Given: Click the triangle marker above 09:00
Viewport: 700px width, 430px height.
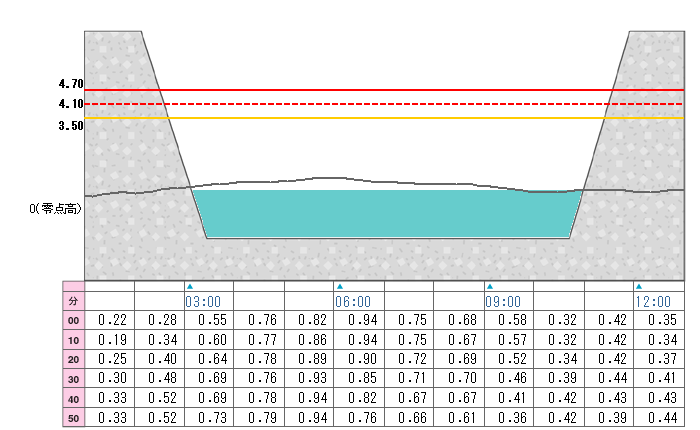Looking at the screenshot, I should tap(489, 286).
